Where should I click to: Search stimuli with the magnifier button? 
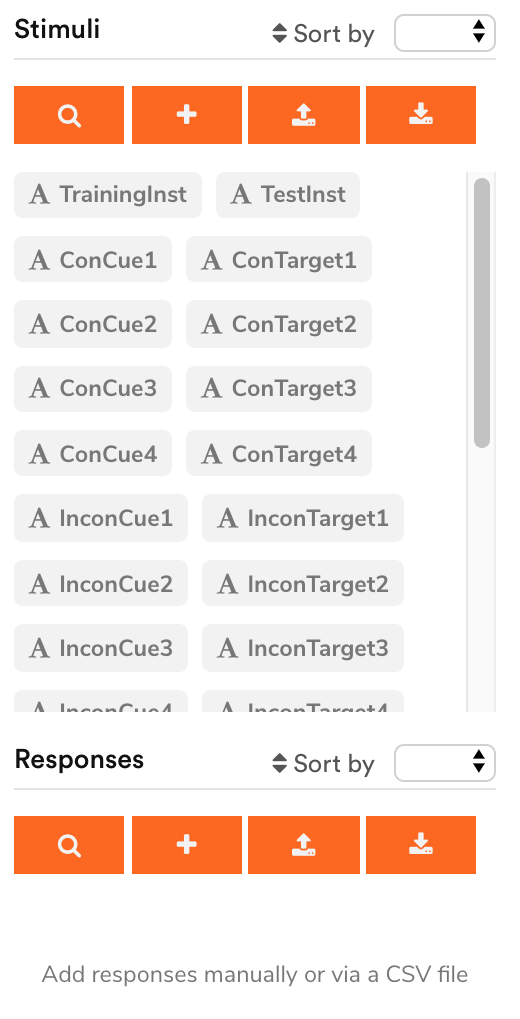(x=69, y=115)
